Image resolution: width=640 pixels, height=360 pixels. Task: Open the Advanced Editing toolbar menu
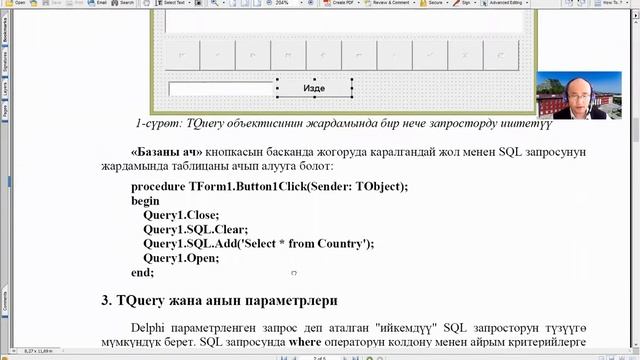tap(501, 2)
